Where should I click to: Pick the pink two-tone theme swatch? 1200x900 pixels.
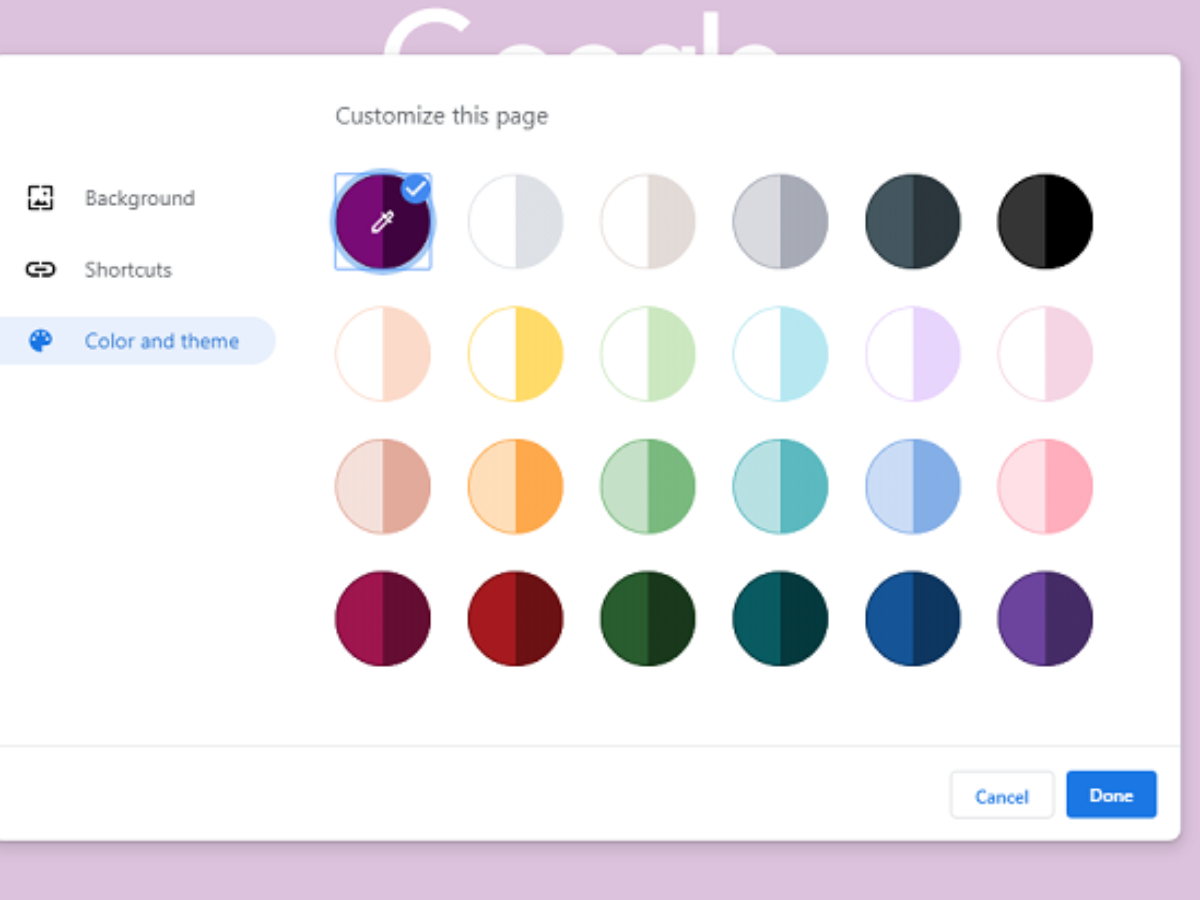click(1045, 487)
